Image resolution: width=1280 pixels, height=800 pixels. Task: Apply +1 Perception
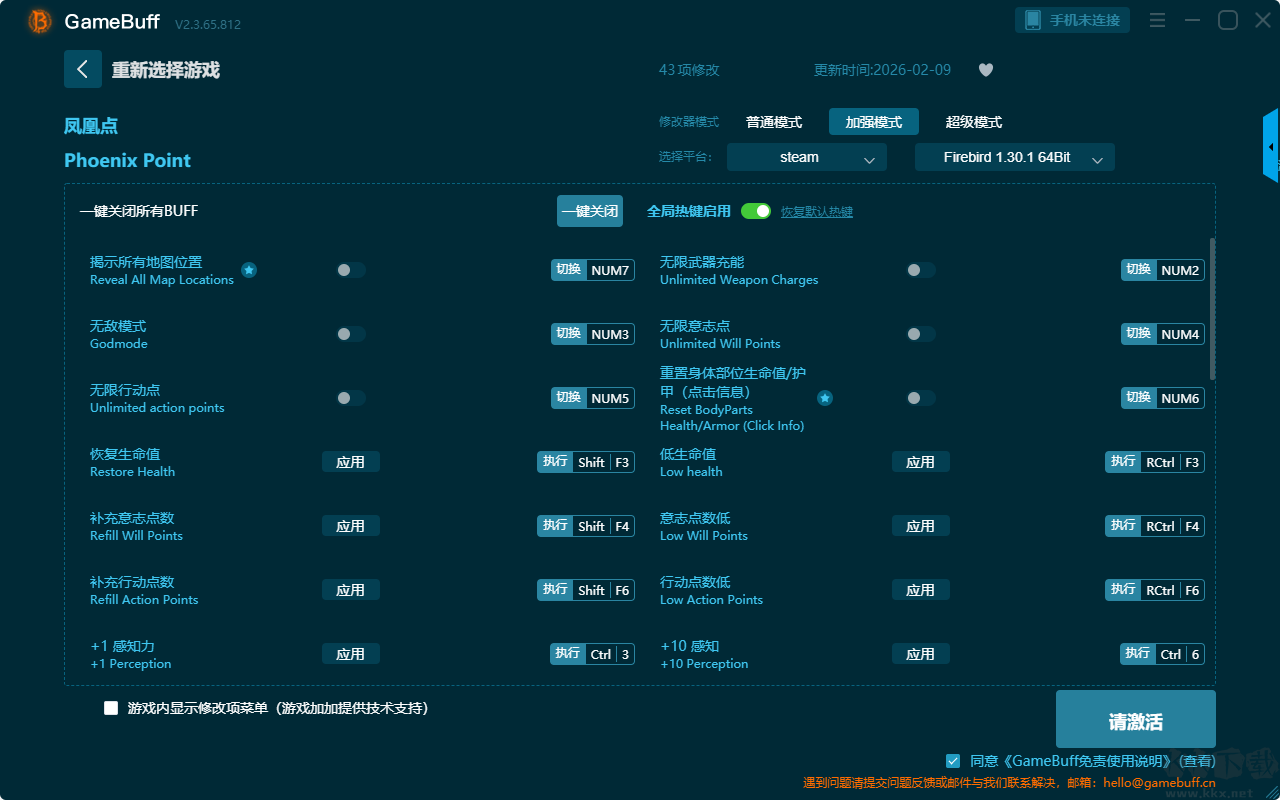coord(351,654)
